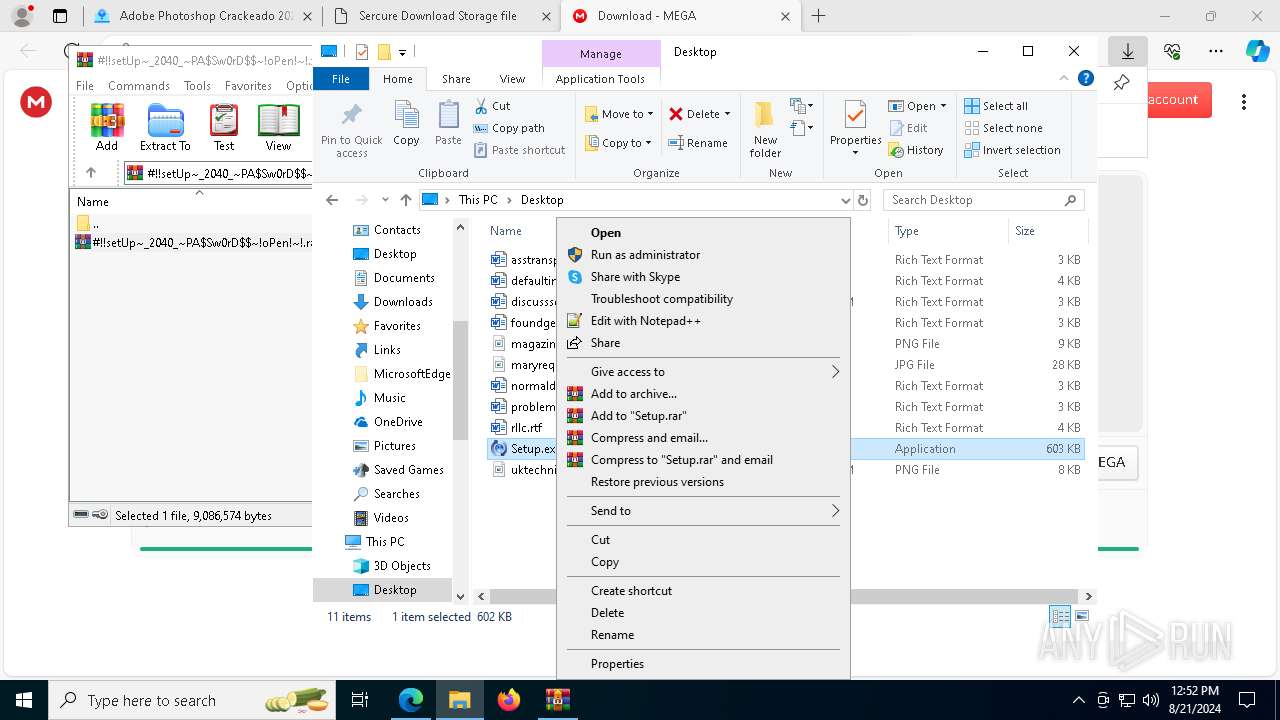Open the Home ribbon tab

[x=397, y=79]
